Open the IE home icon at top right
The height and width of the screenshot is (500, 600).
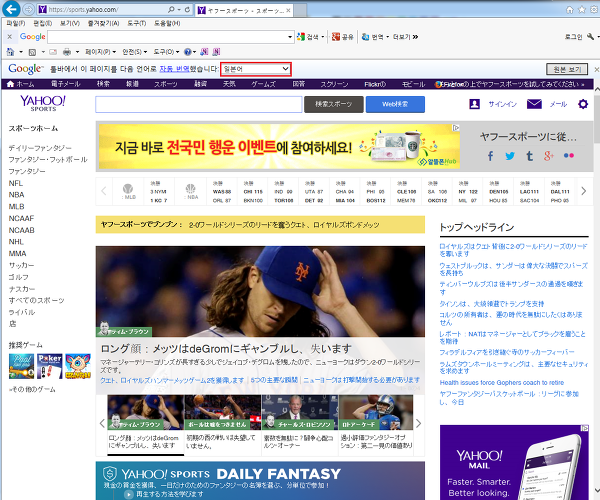(570, 10)
